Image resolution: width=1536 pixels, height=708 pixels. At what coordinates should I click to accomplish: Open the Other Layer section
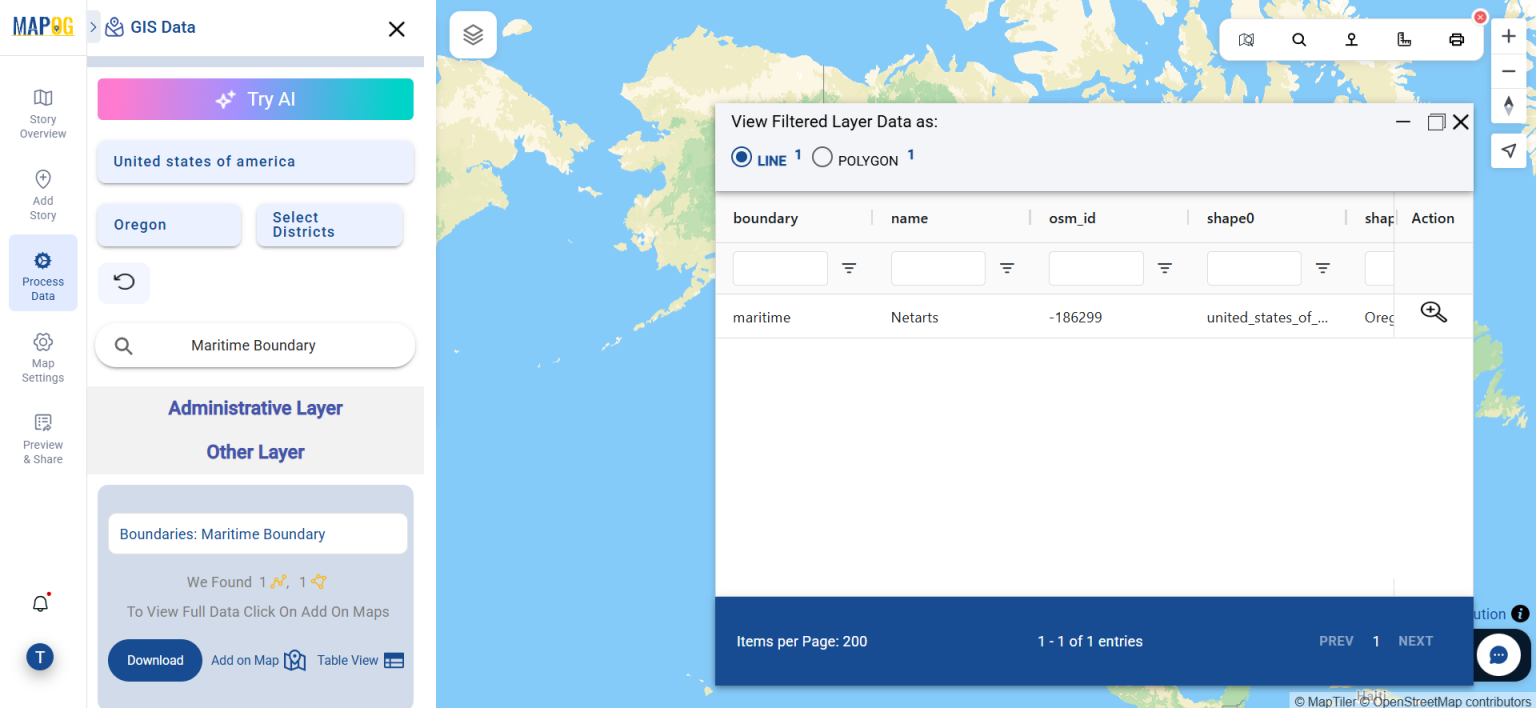(255, 452)
